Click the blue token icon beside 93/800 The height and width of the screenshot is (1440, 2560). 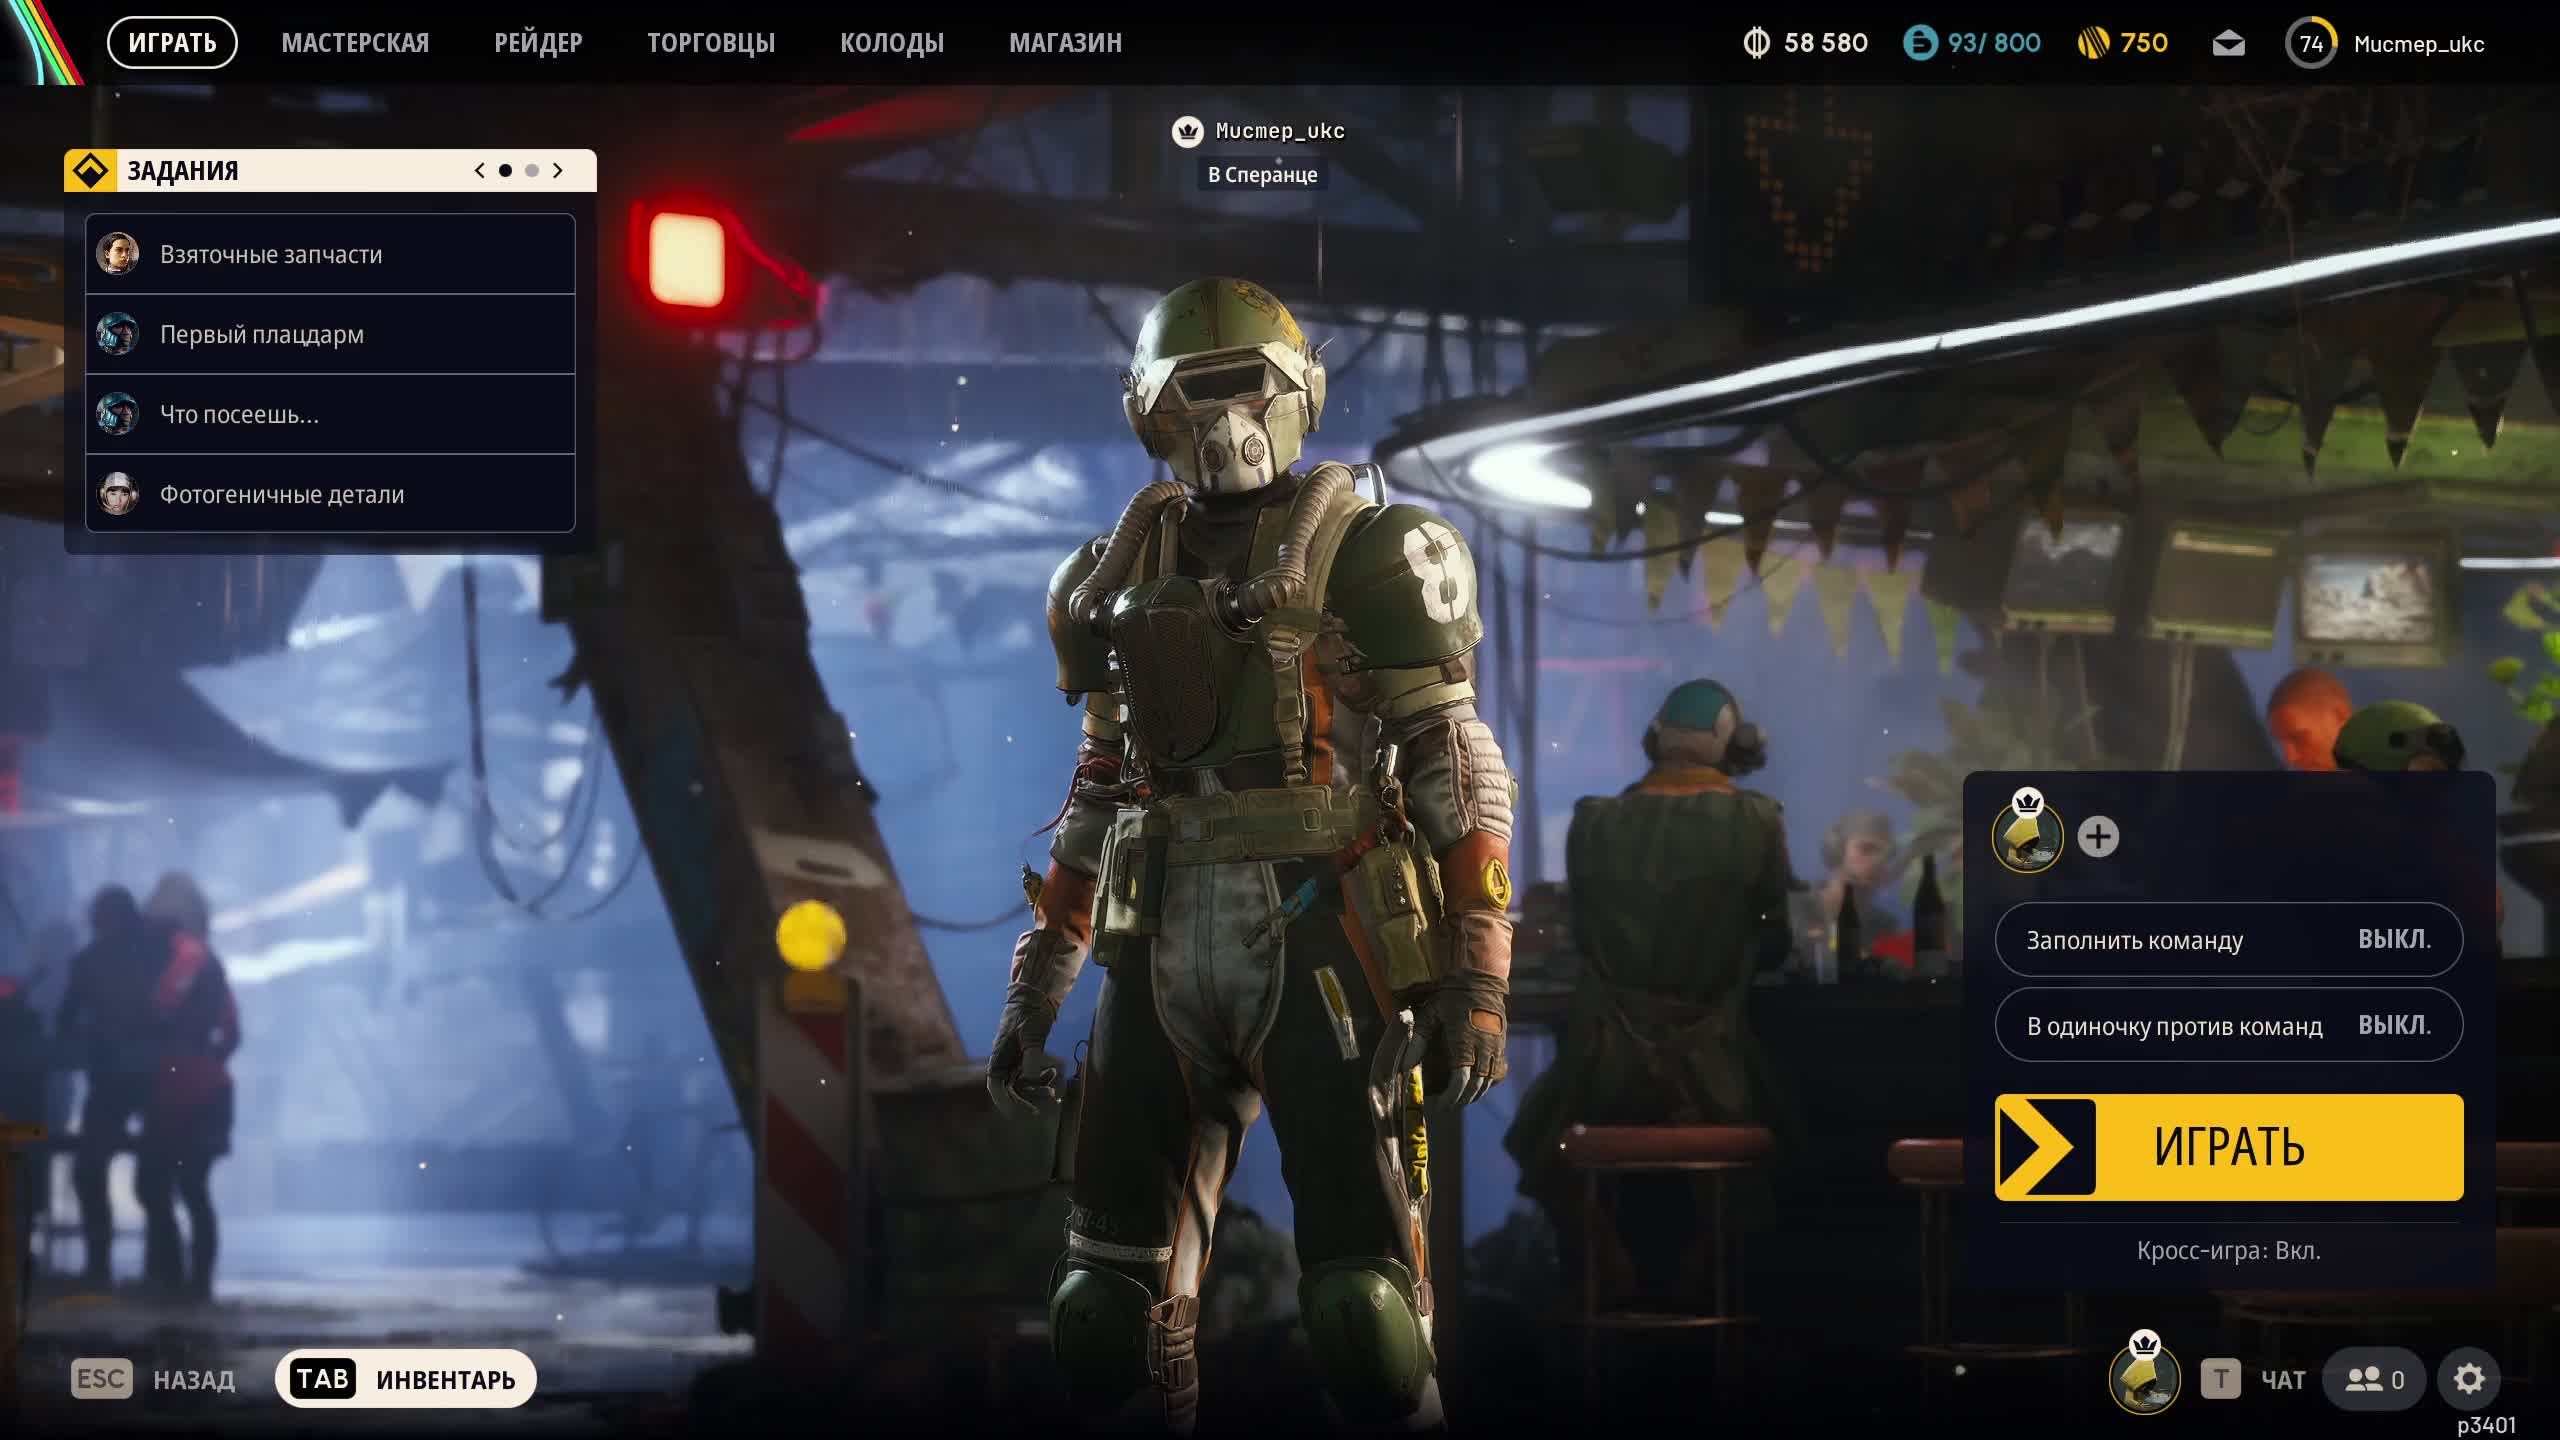[1919, 43]
